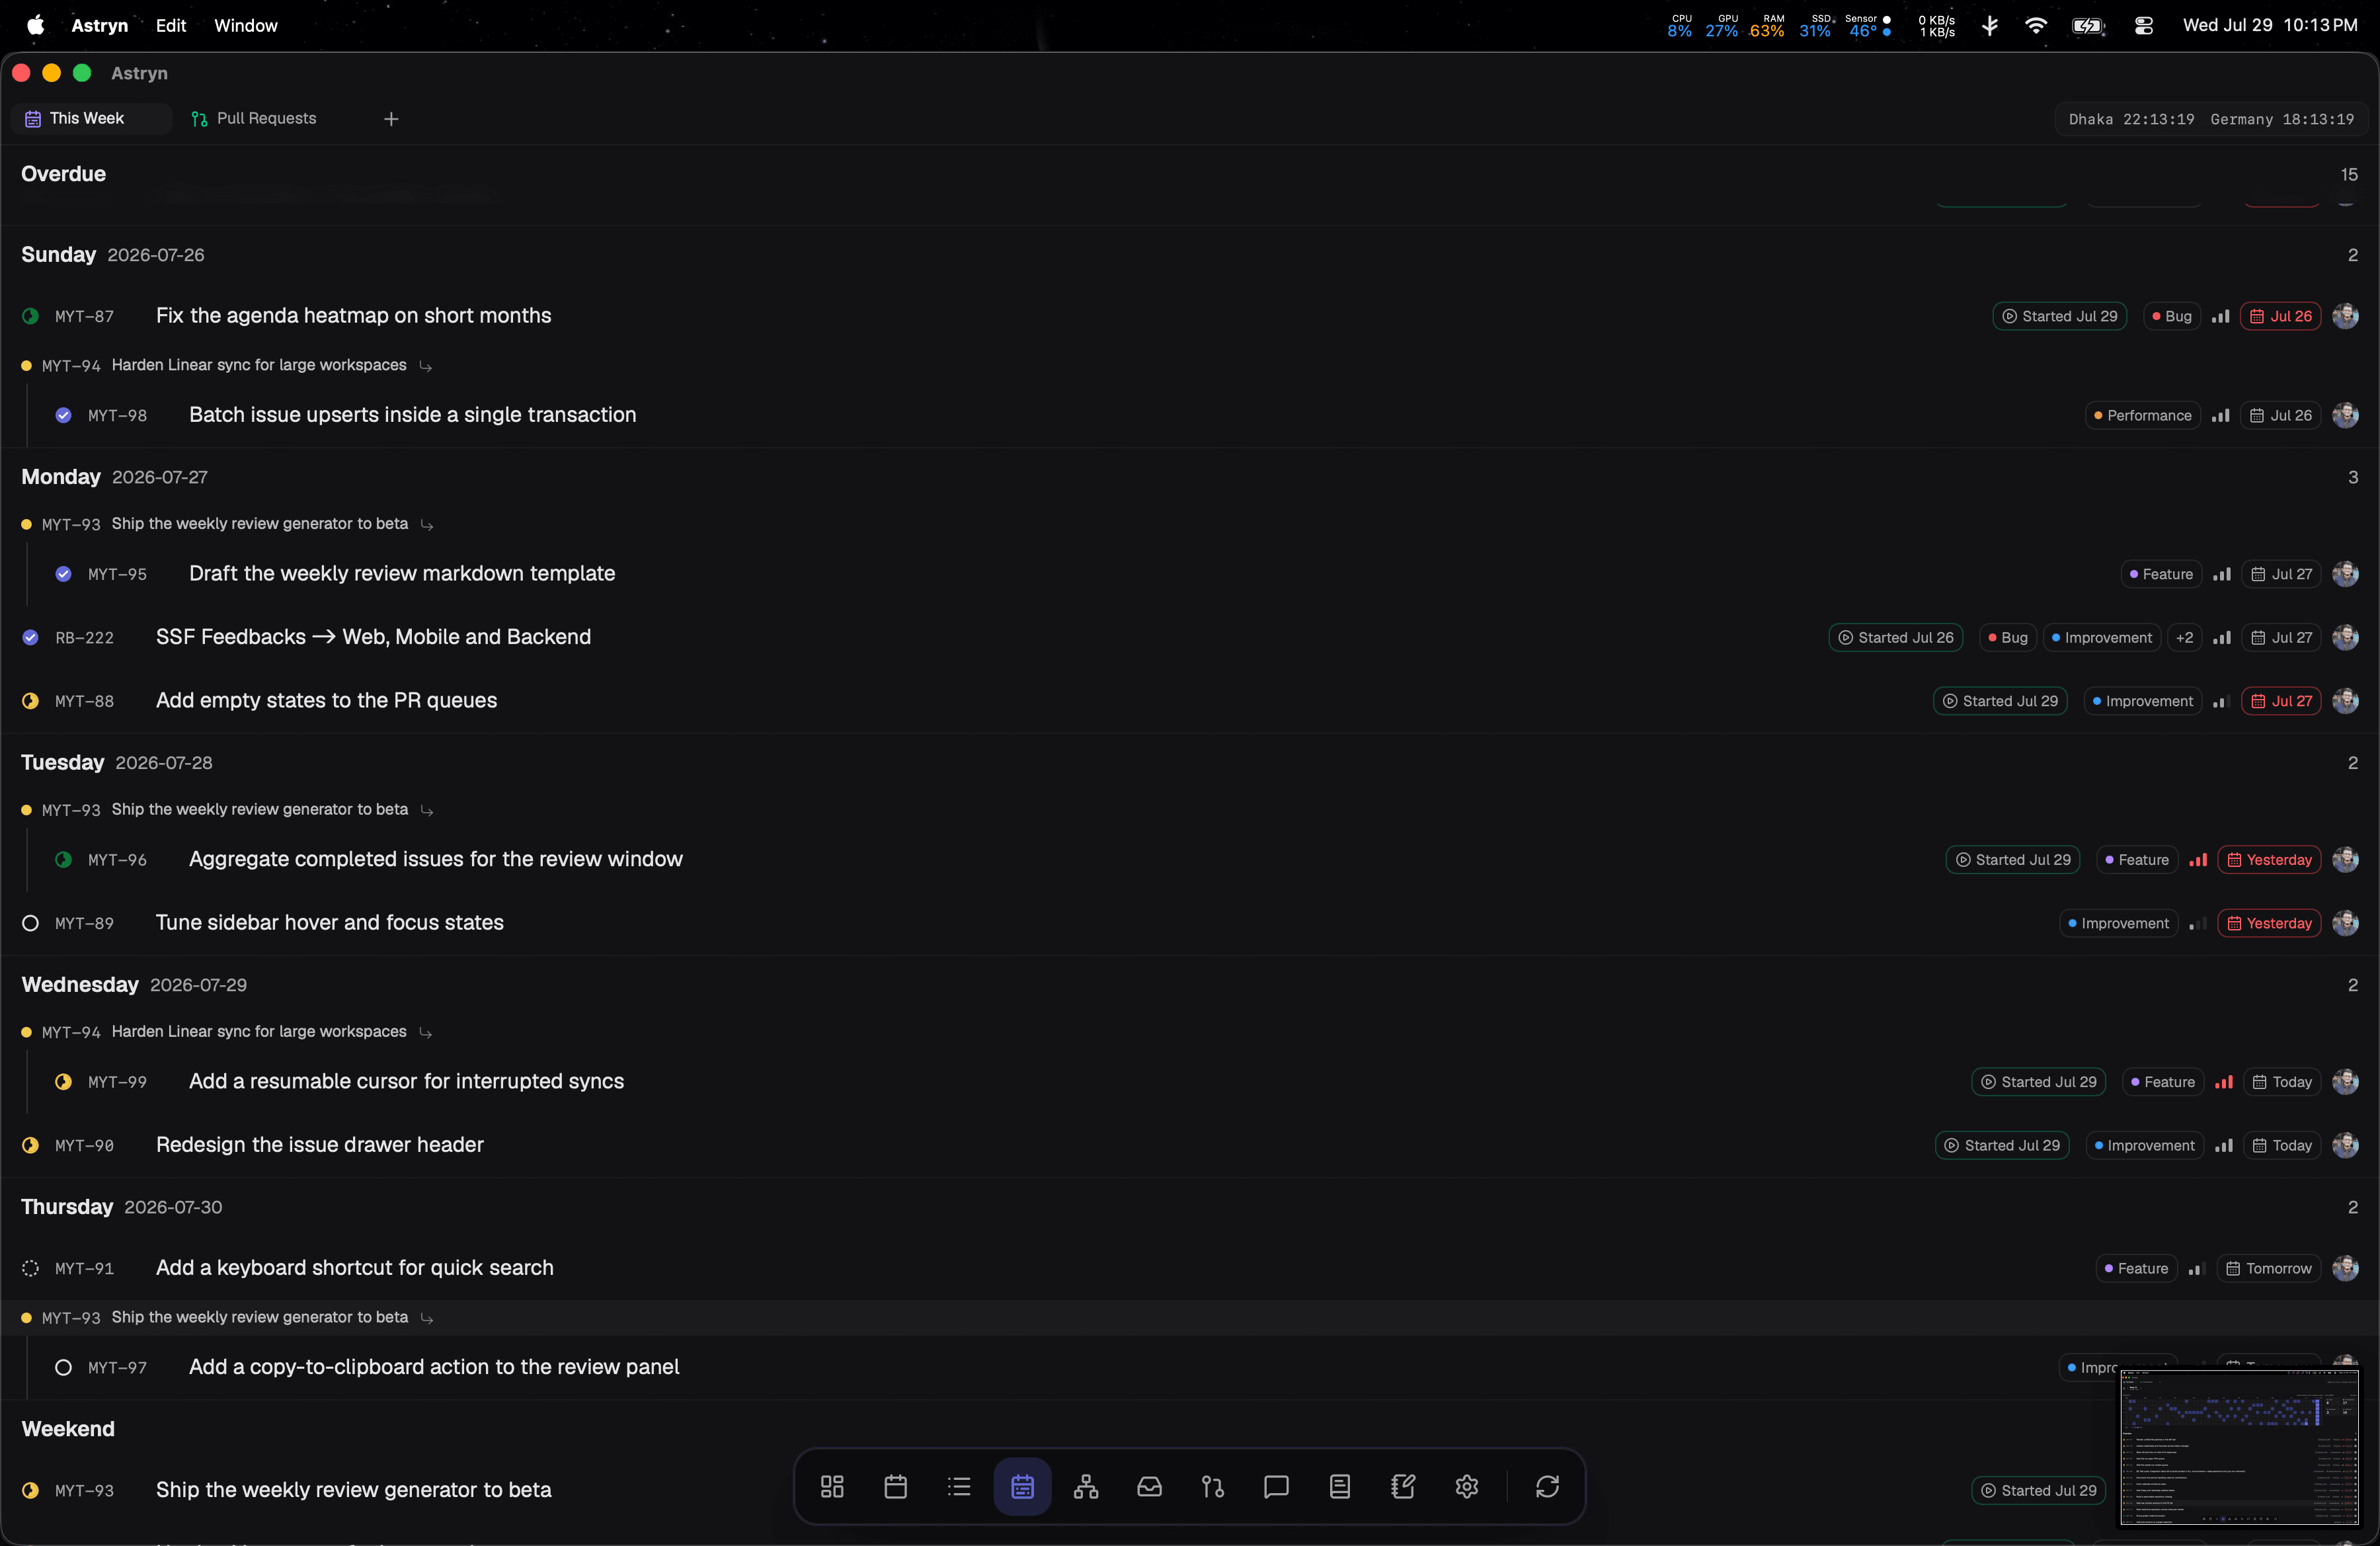2380x1546 pixels.
Task: Open the calendar view icon in dock
Action: pos(896,1486)
